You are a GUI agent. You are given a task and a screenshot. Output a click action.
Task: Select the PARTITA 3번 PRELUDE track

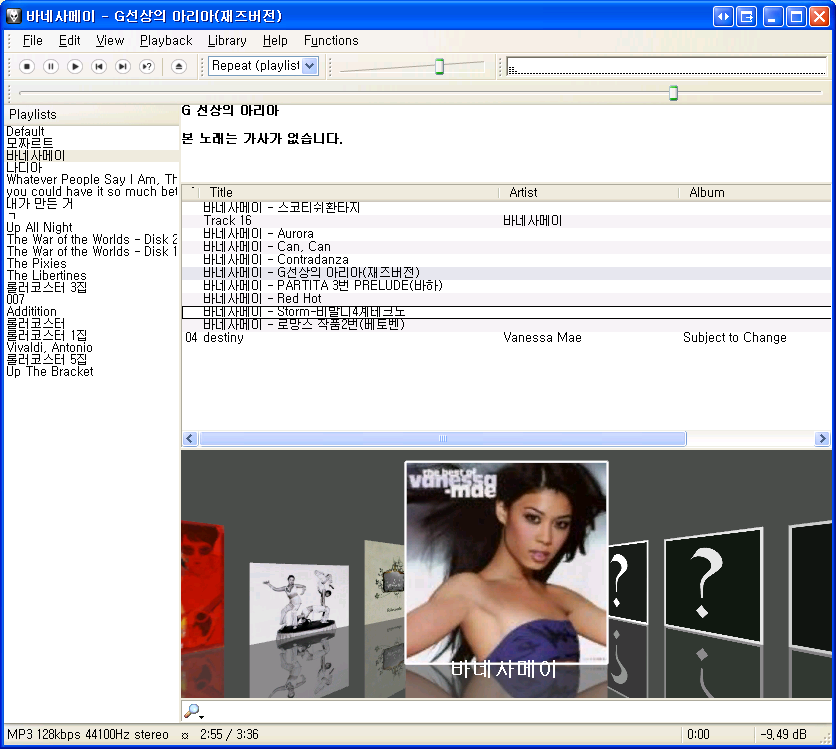click(x=506, y=286)
